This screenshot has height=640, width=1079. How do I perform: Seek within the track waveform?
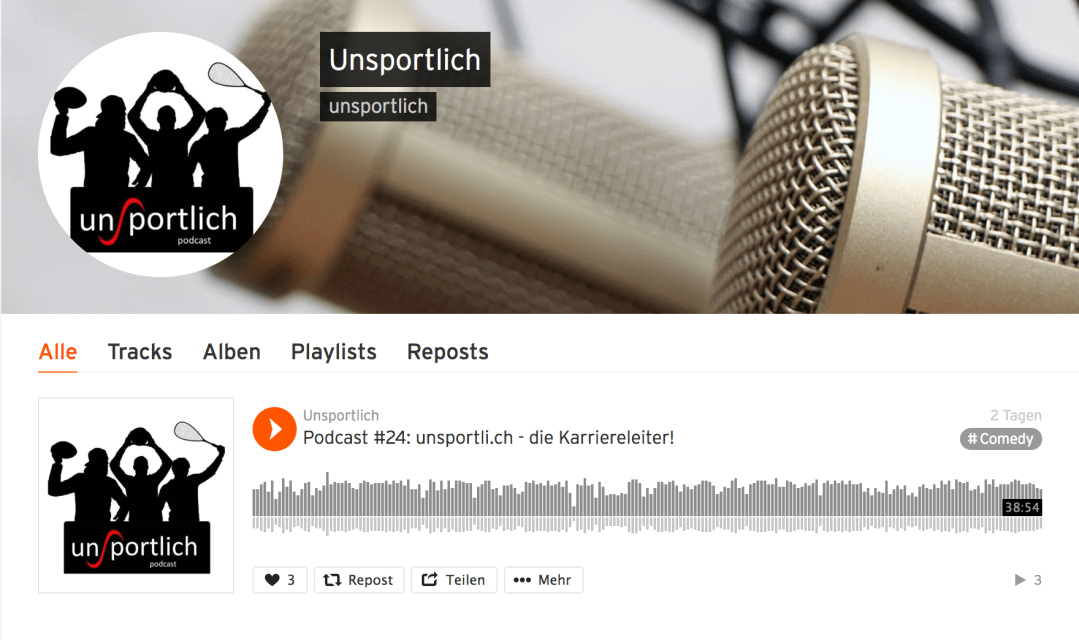pos(647,504)
